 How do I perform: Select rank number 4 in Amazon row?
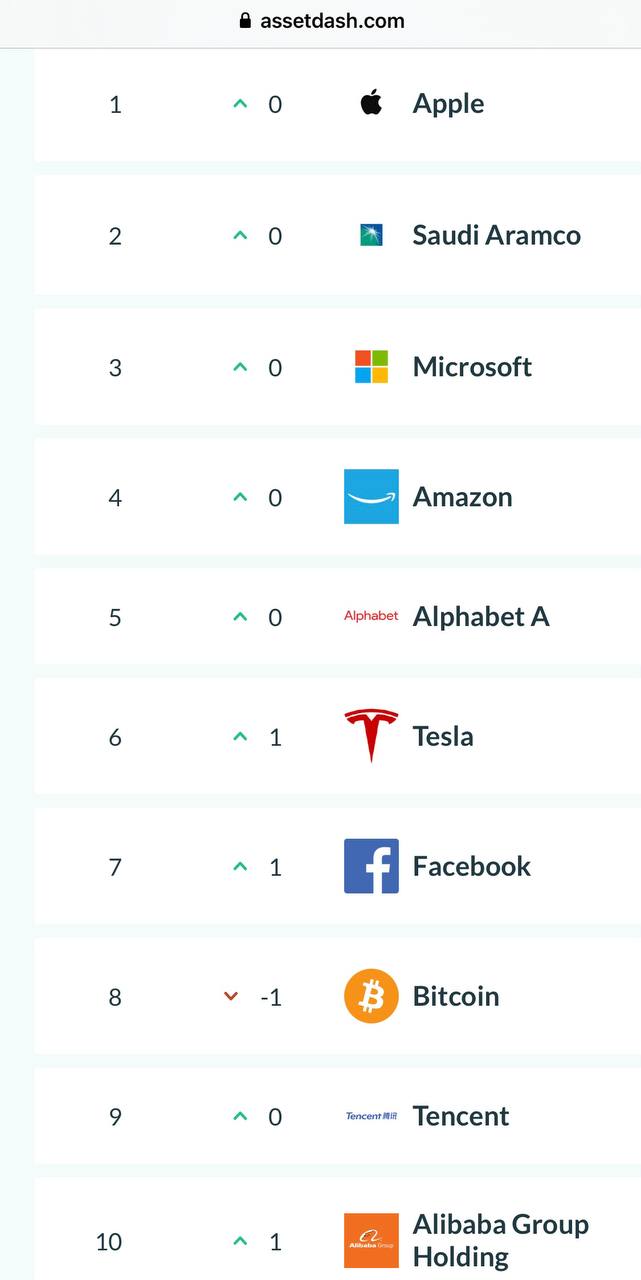coord(115,497)
